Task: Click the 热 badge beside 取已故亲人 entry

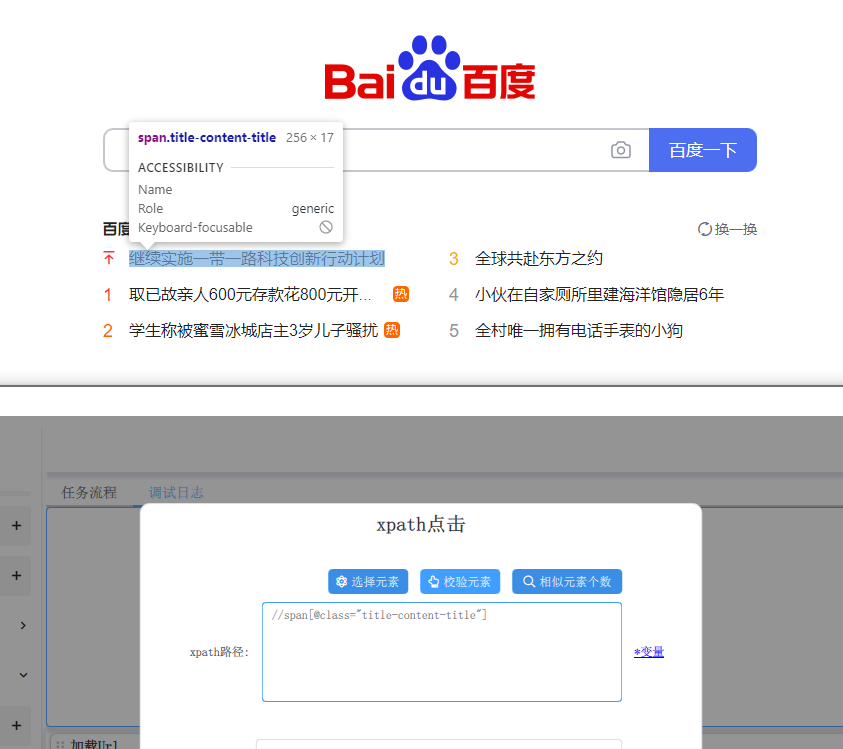Action: coord(401,294)
